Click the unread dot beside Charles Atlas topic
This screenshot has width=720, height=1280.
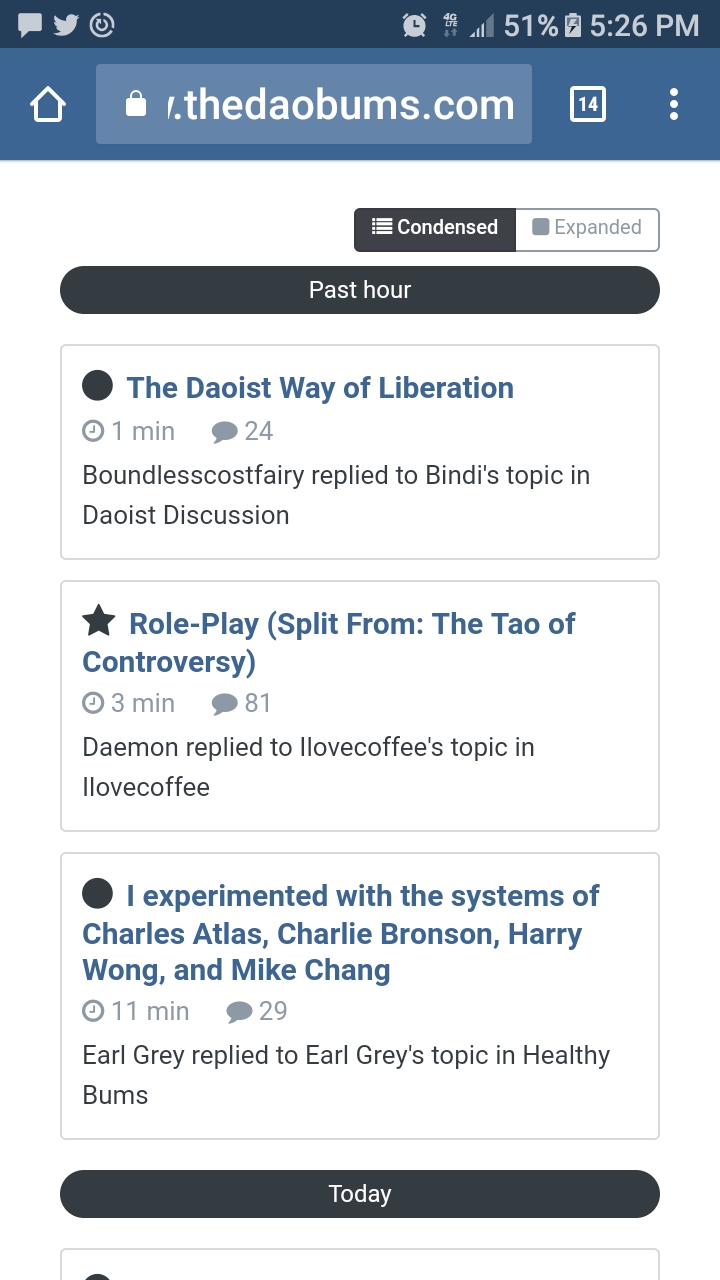coord(97,893)
